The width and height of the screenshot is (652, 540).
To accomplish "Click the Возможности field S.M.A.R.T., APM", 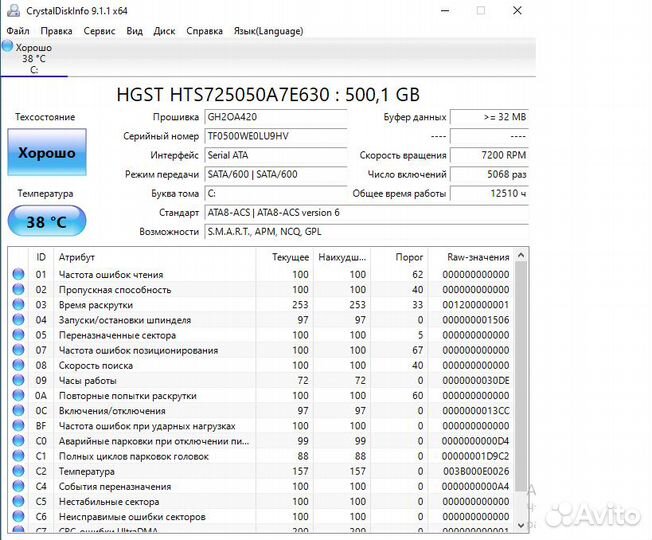I will click(x=366, y=232).
